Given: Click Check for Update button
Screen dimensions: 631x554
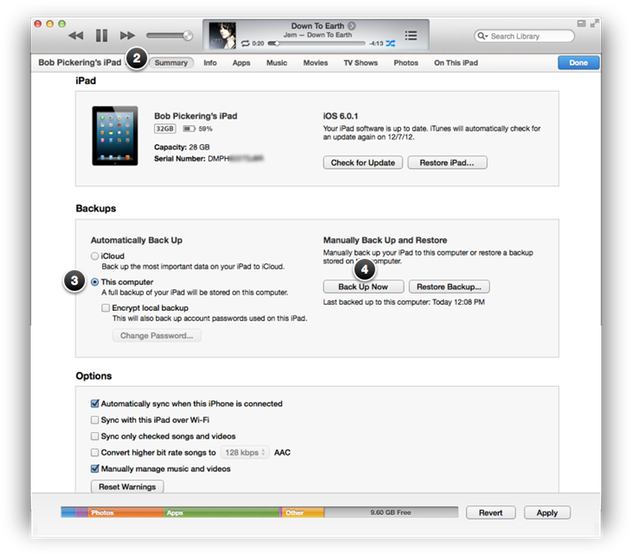Looking at the screenshot, I should point(363,163).
